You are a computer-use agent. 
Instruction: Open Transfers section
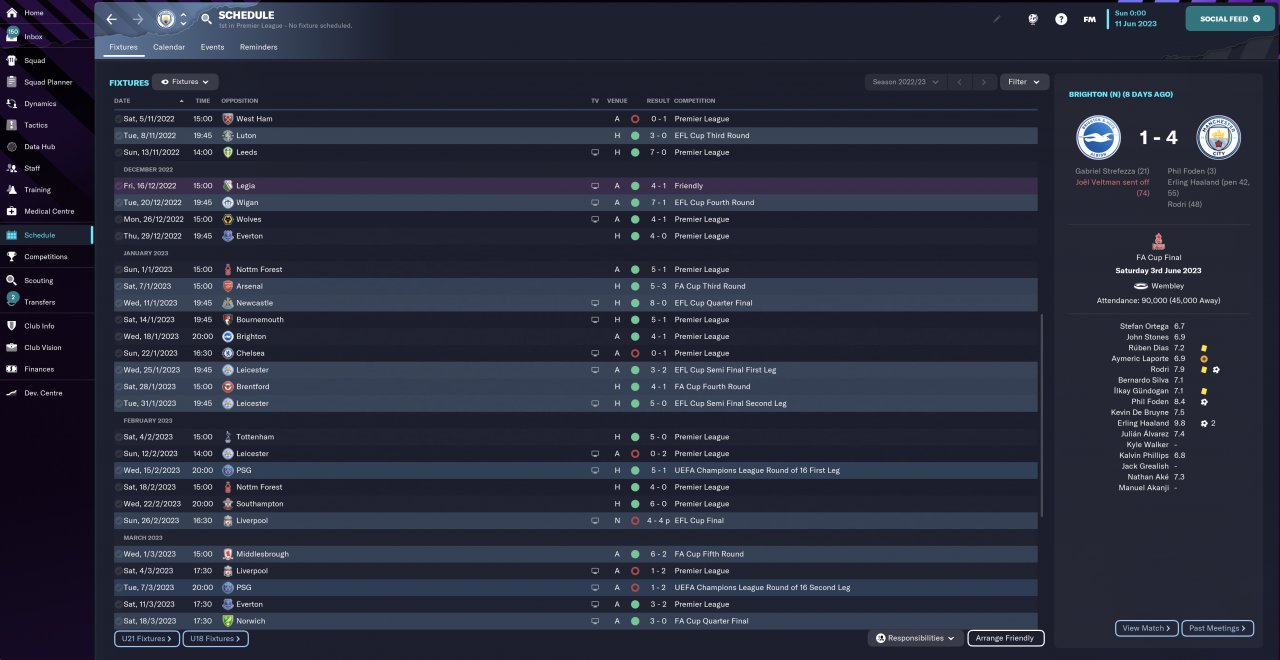[x=40, y=302]
